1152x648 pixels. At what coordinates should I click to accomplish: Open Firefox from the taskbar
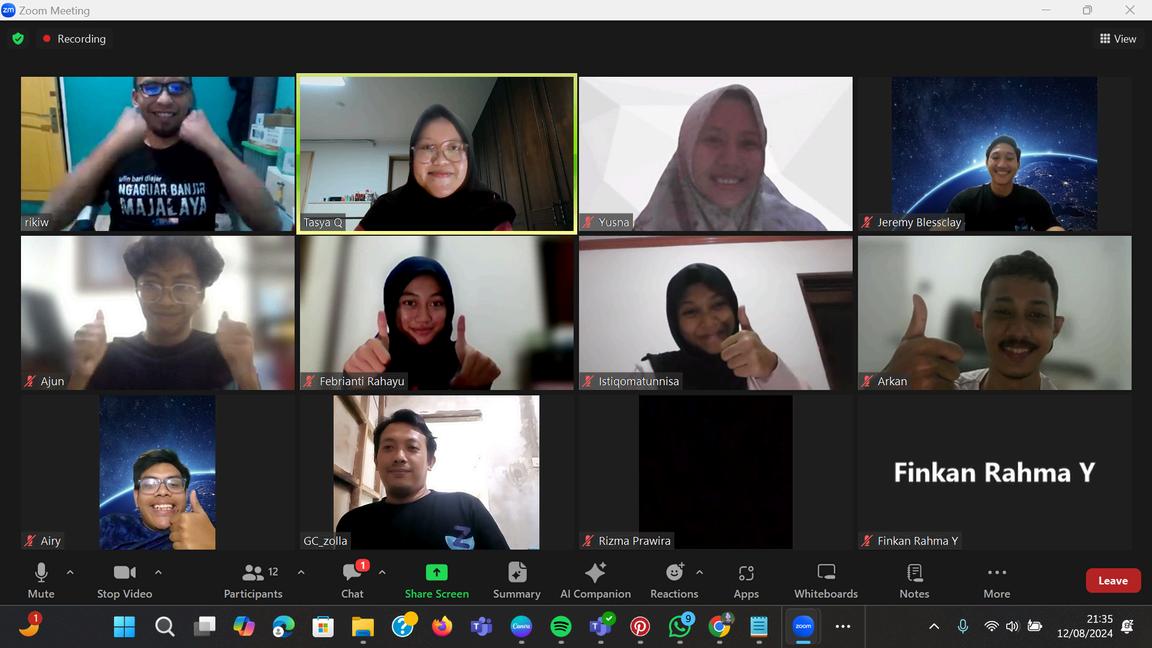[442, 627]
